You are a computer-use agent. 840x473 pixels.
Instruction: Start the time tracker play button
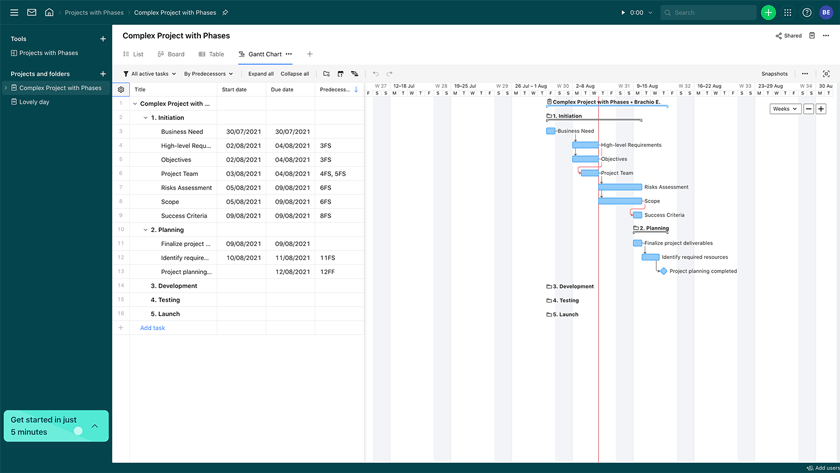[x=623, y=13]
